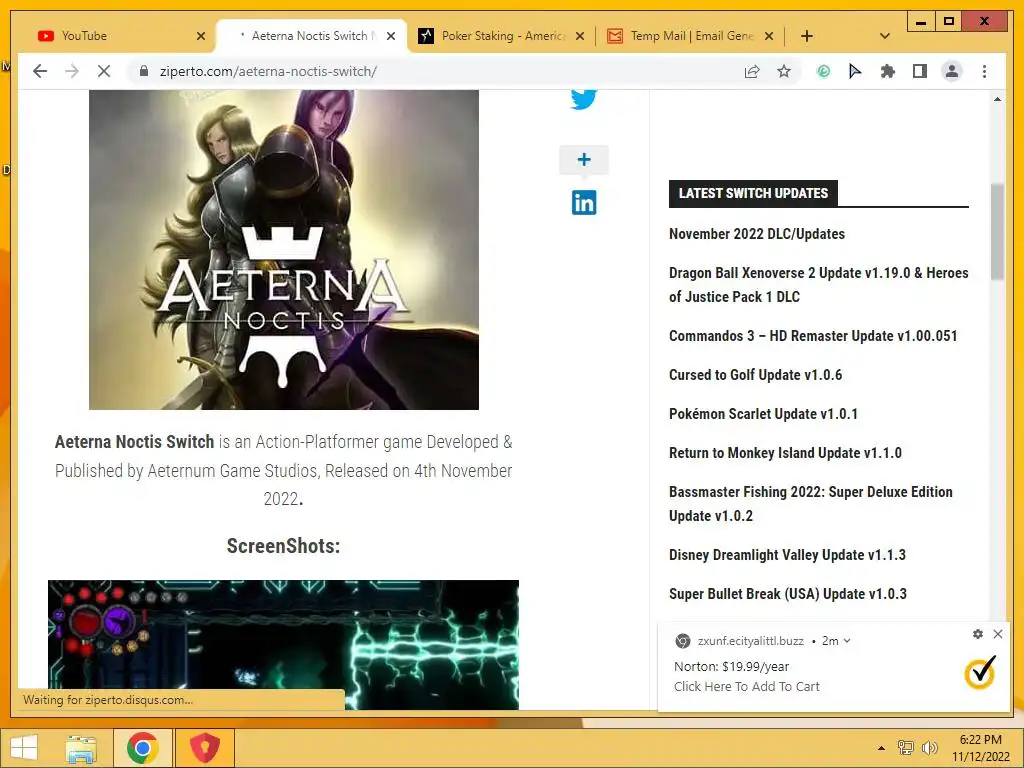Expand more share options plus button
Screen dimensions: 1024x768
point(584,159)
